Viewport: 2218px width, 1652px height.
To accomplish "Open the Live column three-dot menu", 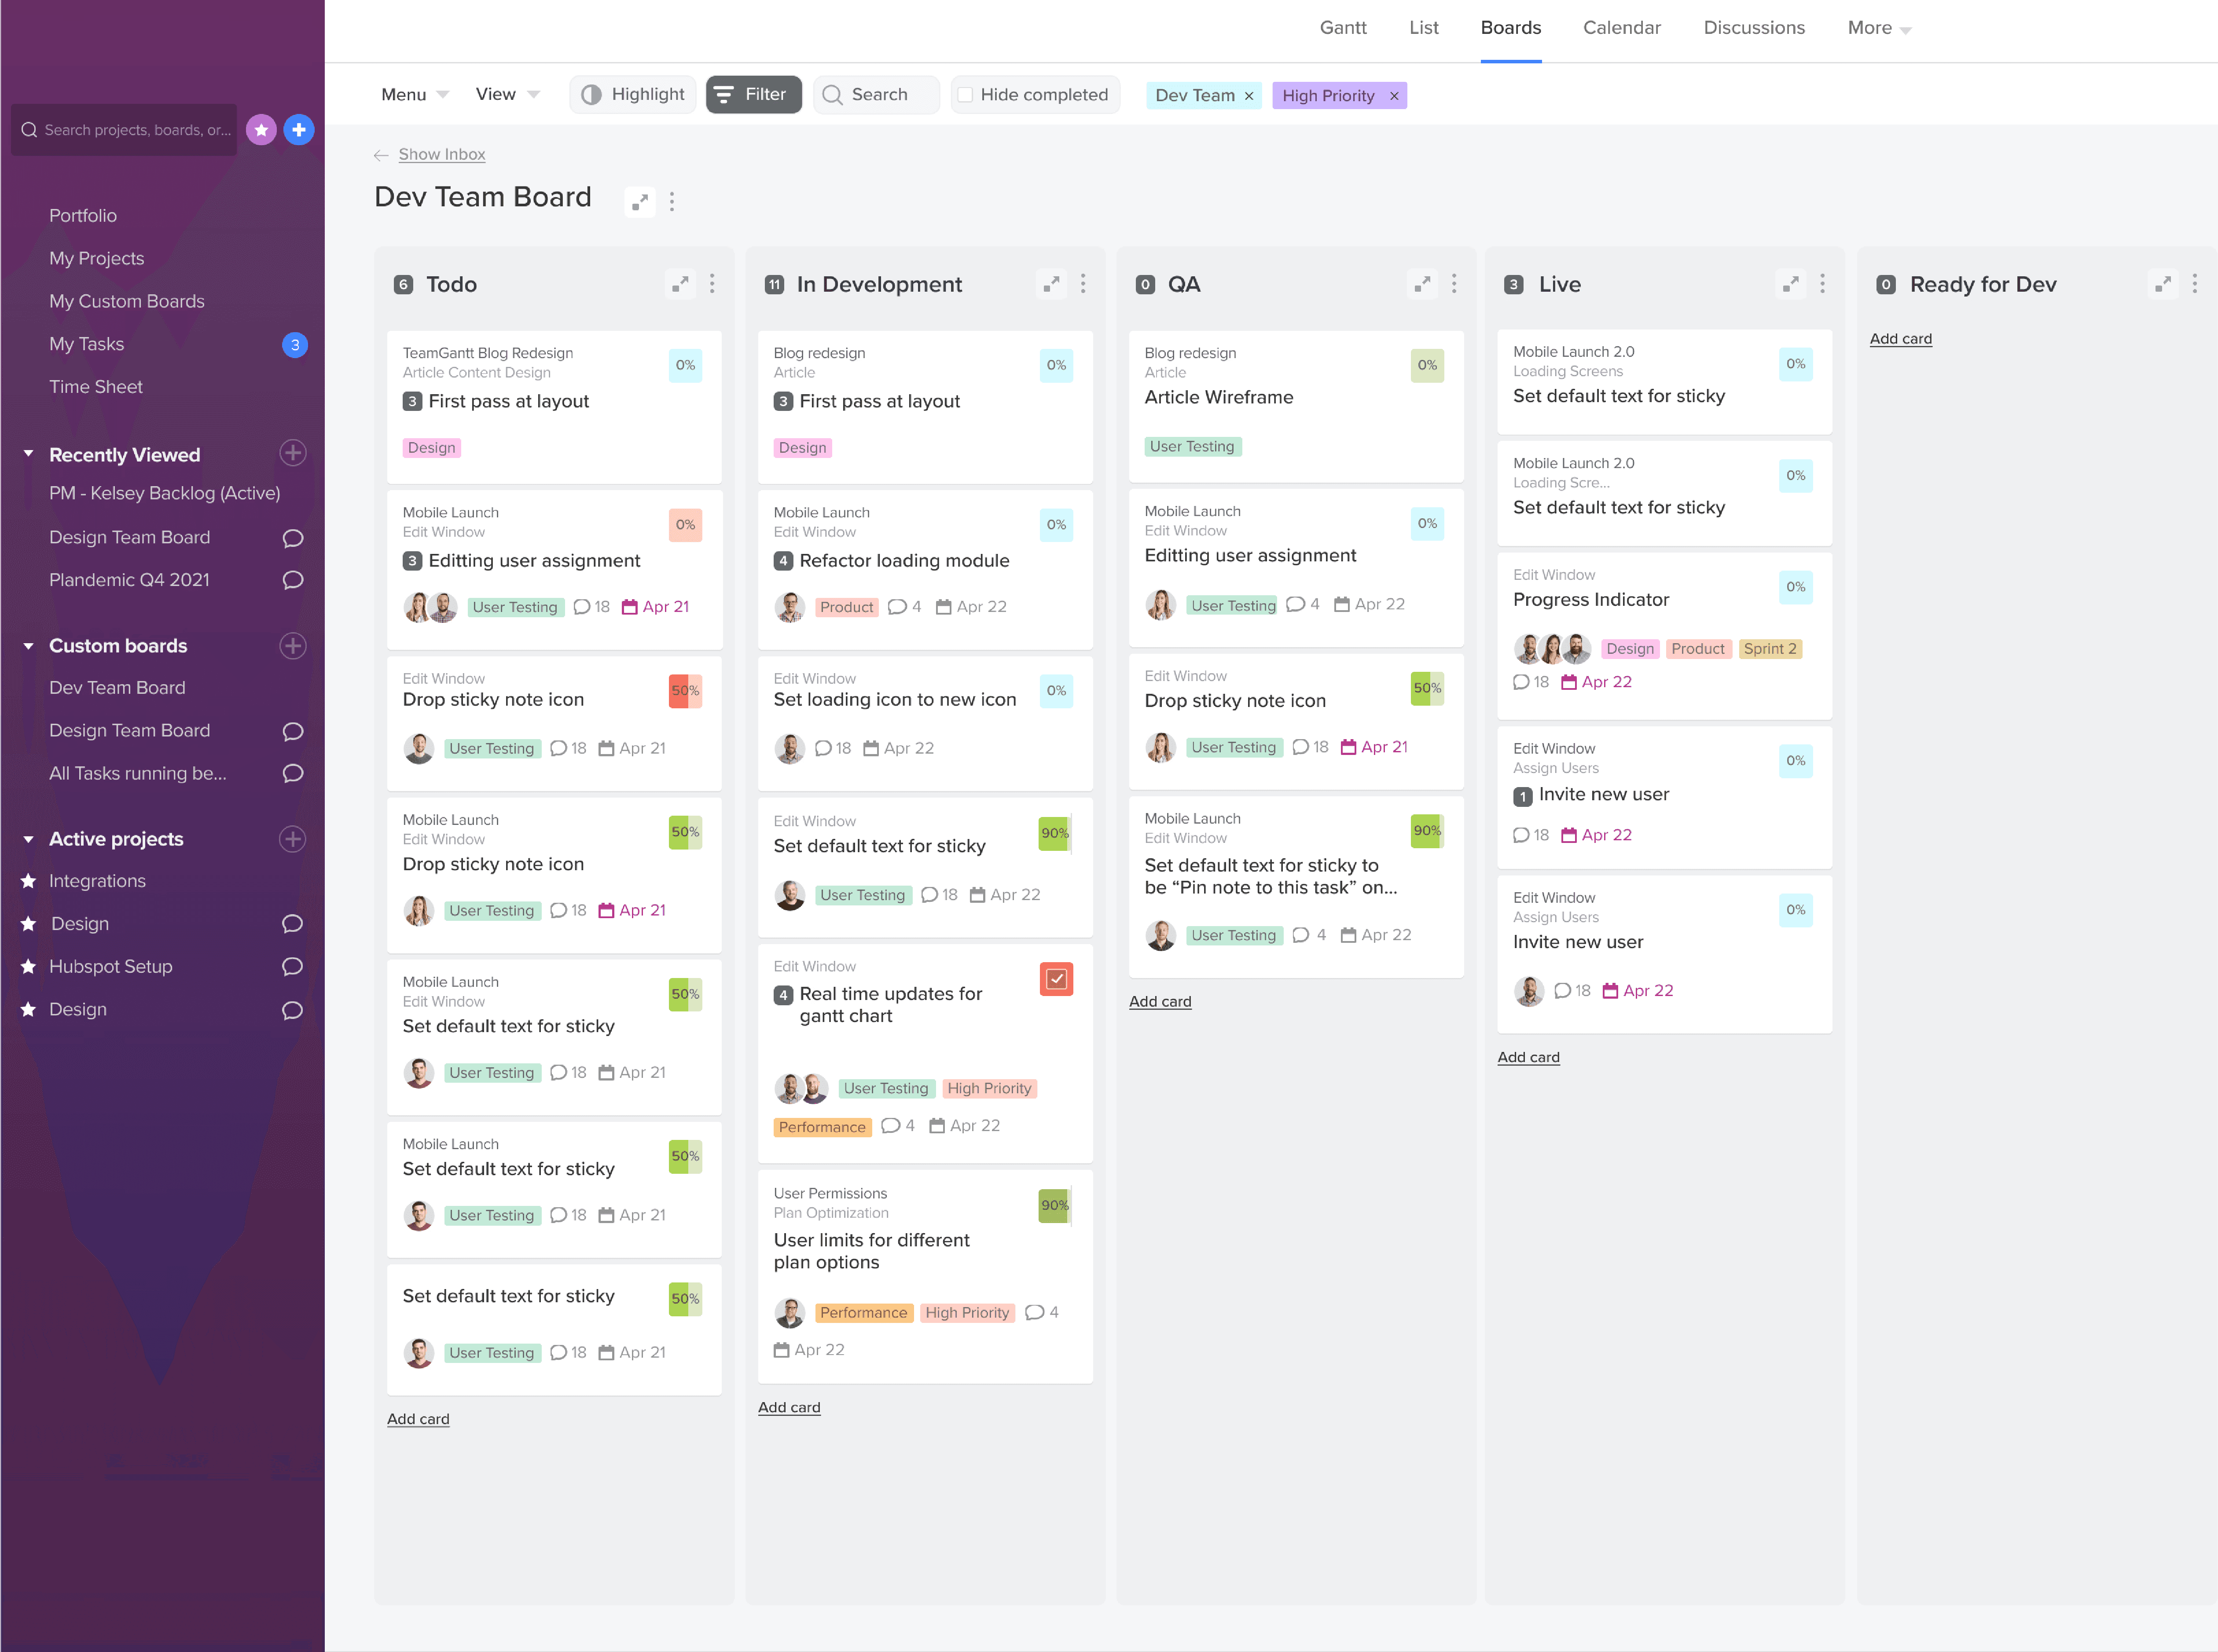I will click(1822, 284).
